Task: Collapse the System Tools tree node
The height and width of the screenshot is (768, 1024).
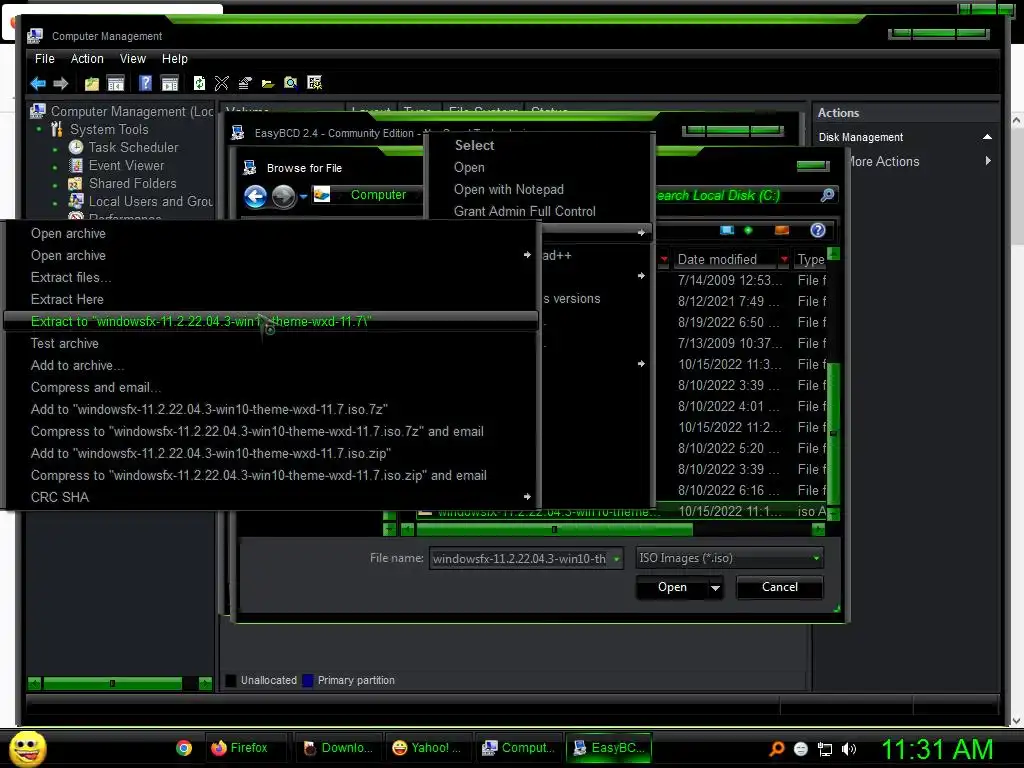Action: (39, 129)
